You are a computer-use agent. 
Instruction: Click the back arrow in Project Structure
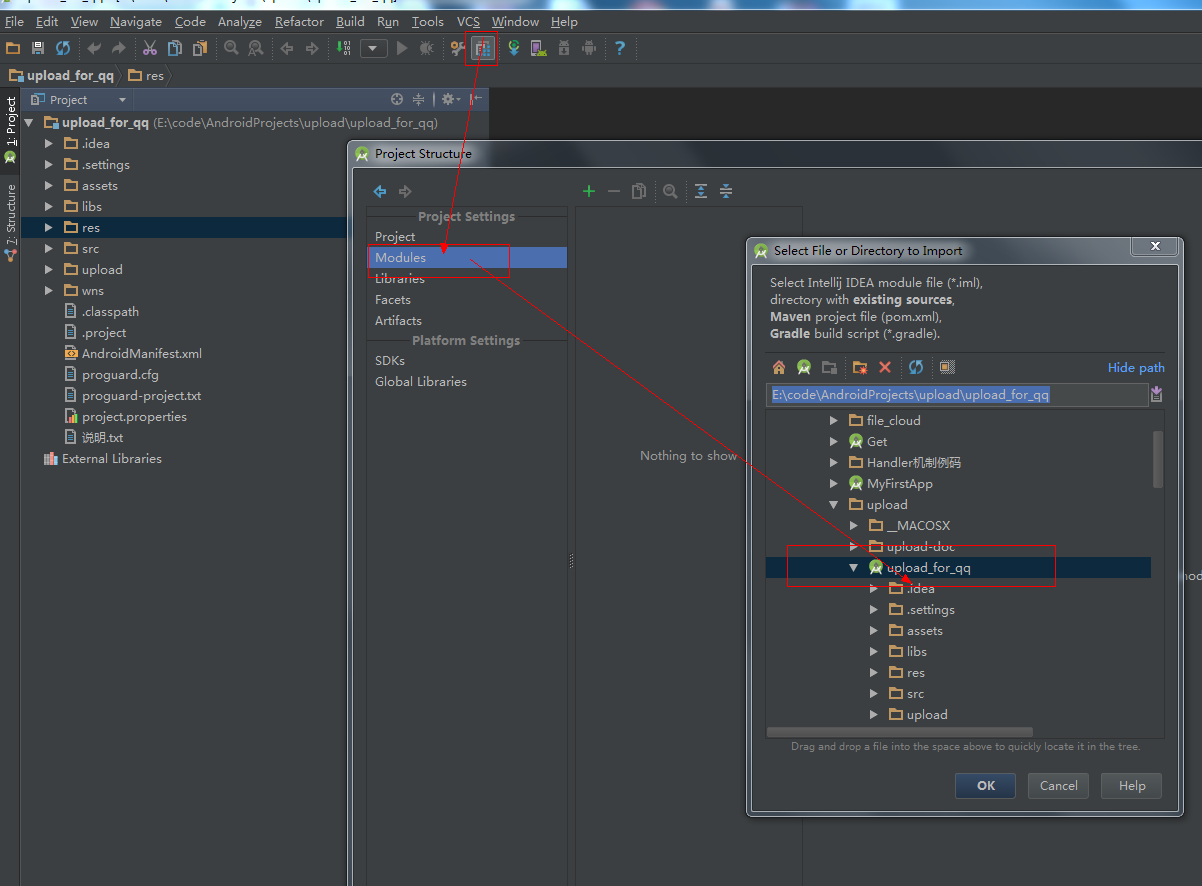point(380,191)
